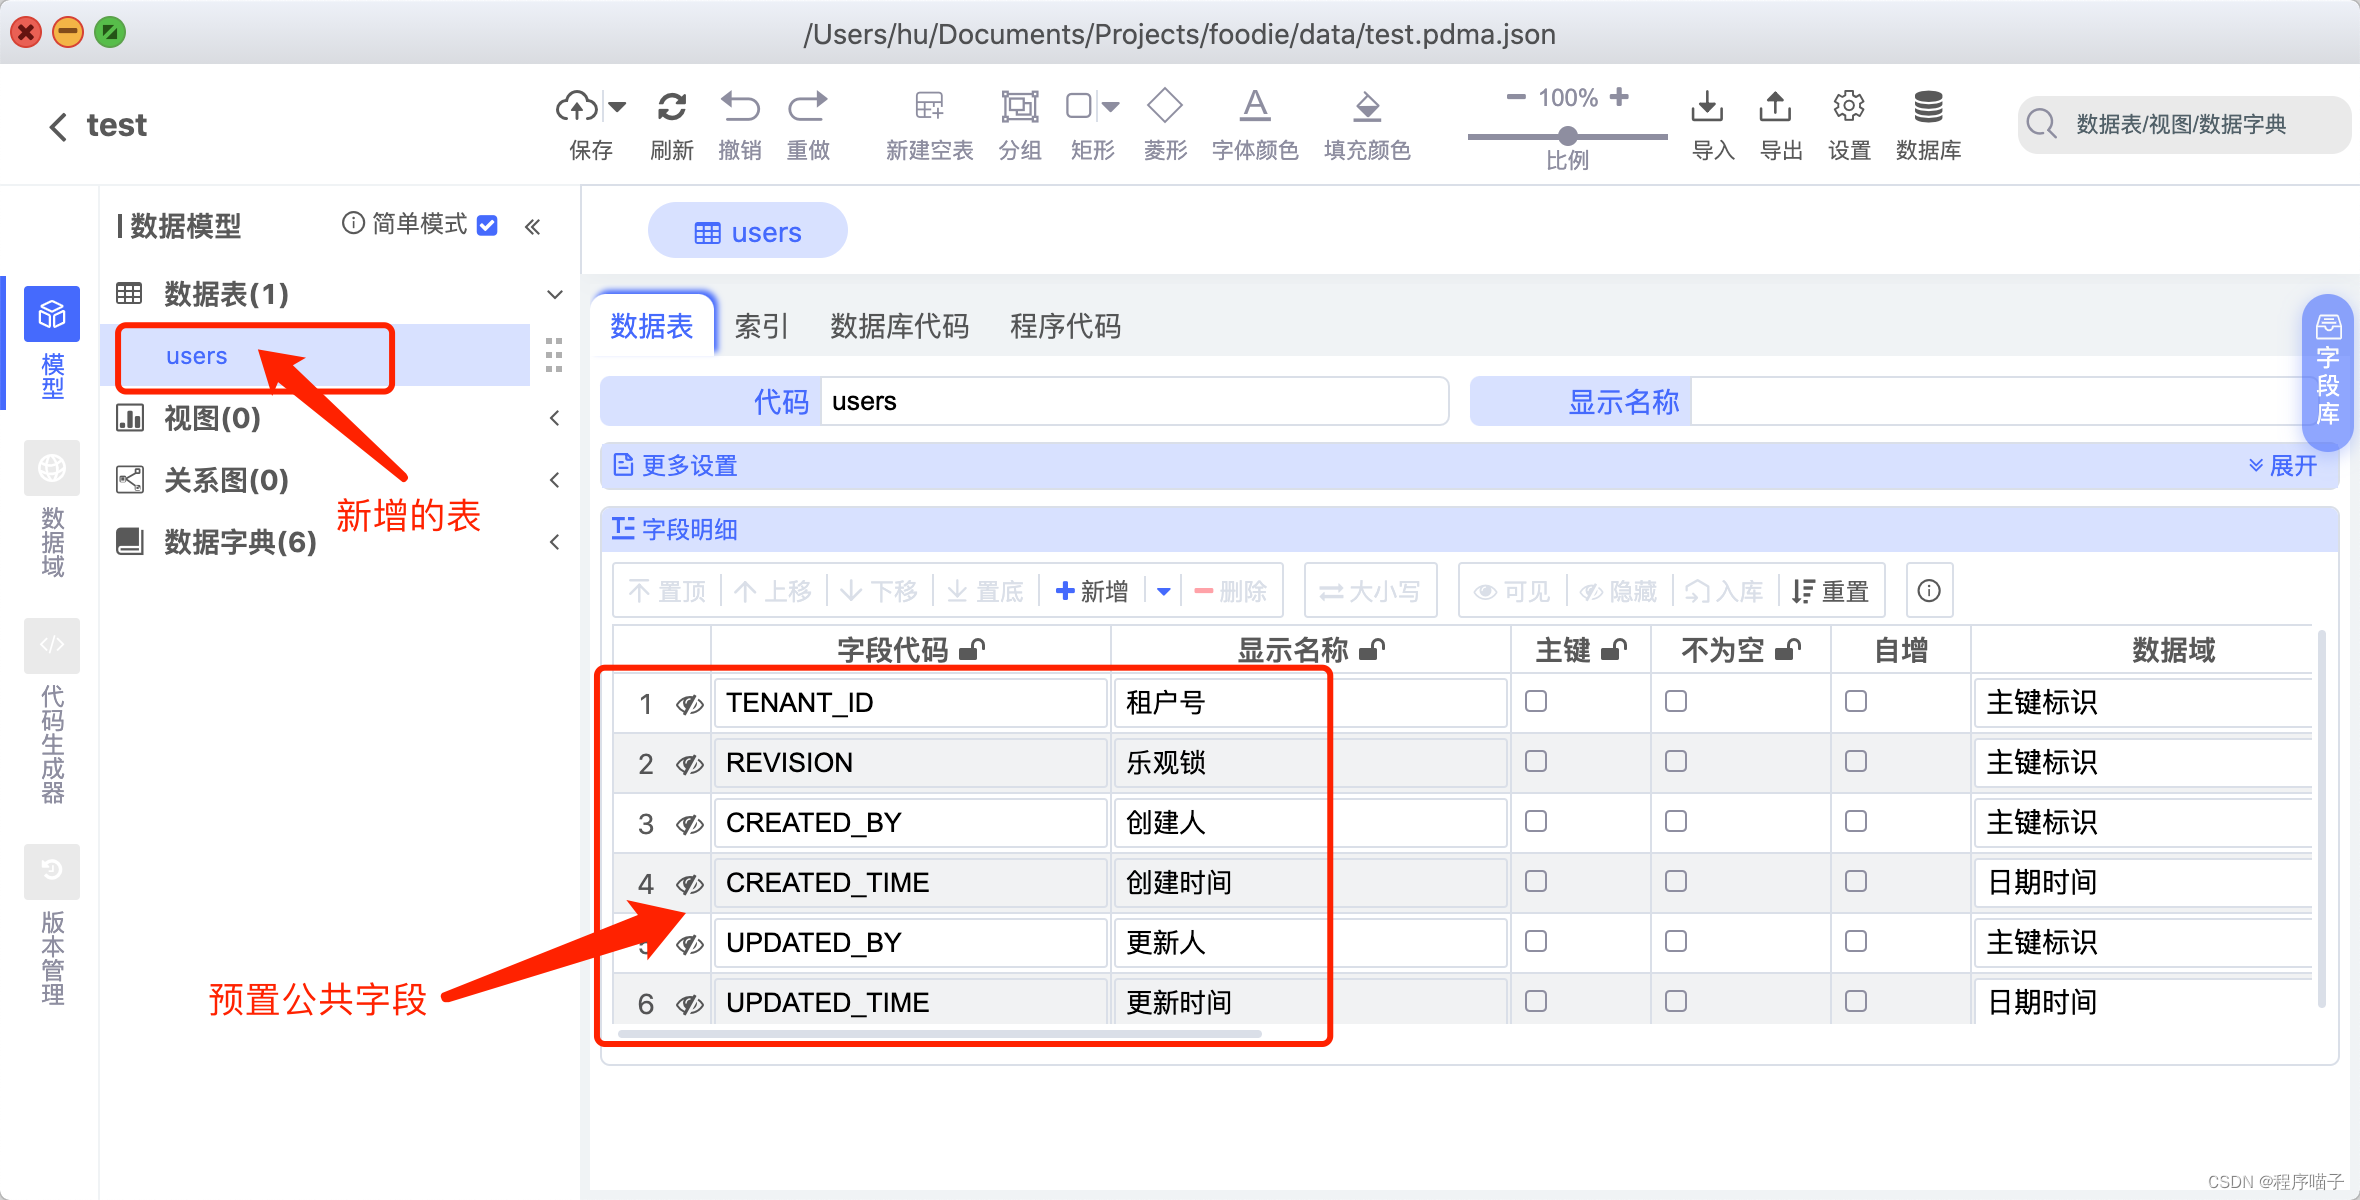Click the 删除 delete field button
Image resolution: width=2360 pixels, height=1200 pixels.
(1230, 591)
